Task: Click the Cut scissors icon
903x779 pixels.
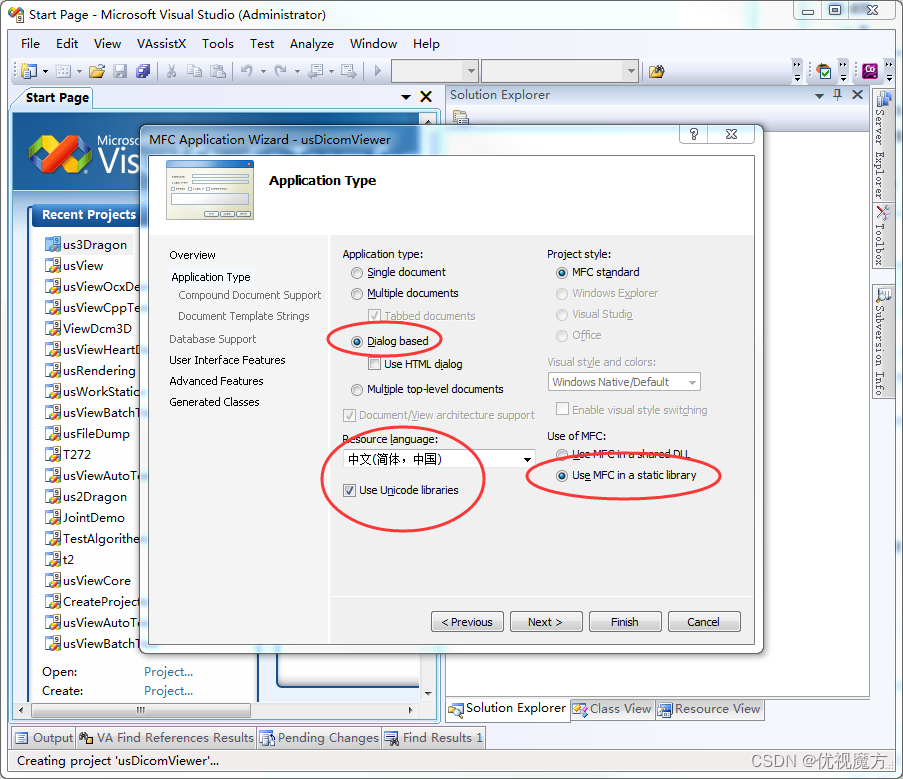Action: pyautogui.click(x=171, y=71)
